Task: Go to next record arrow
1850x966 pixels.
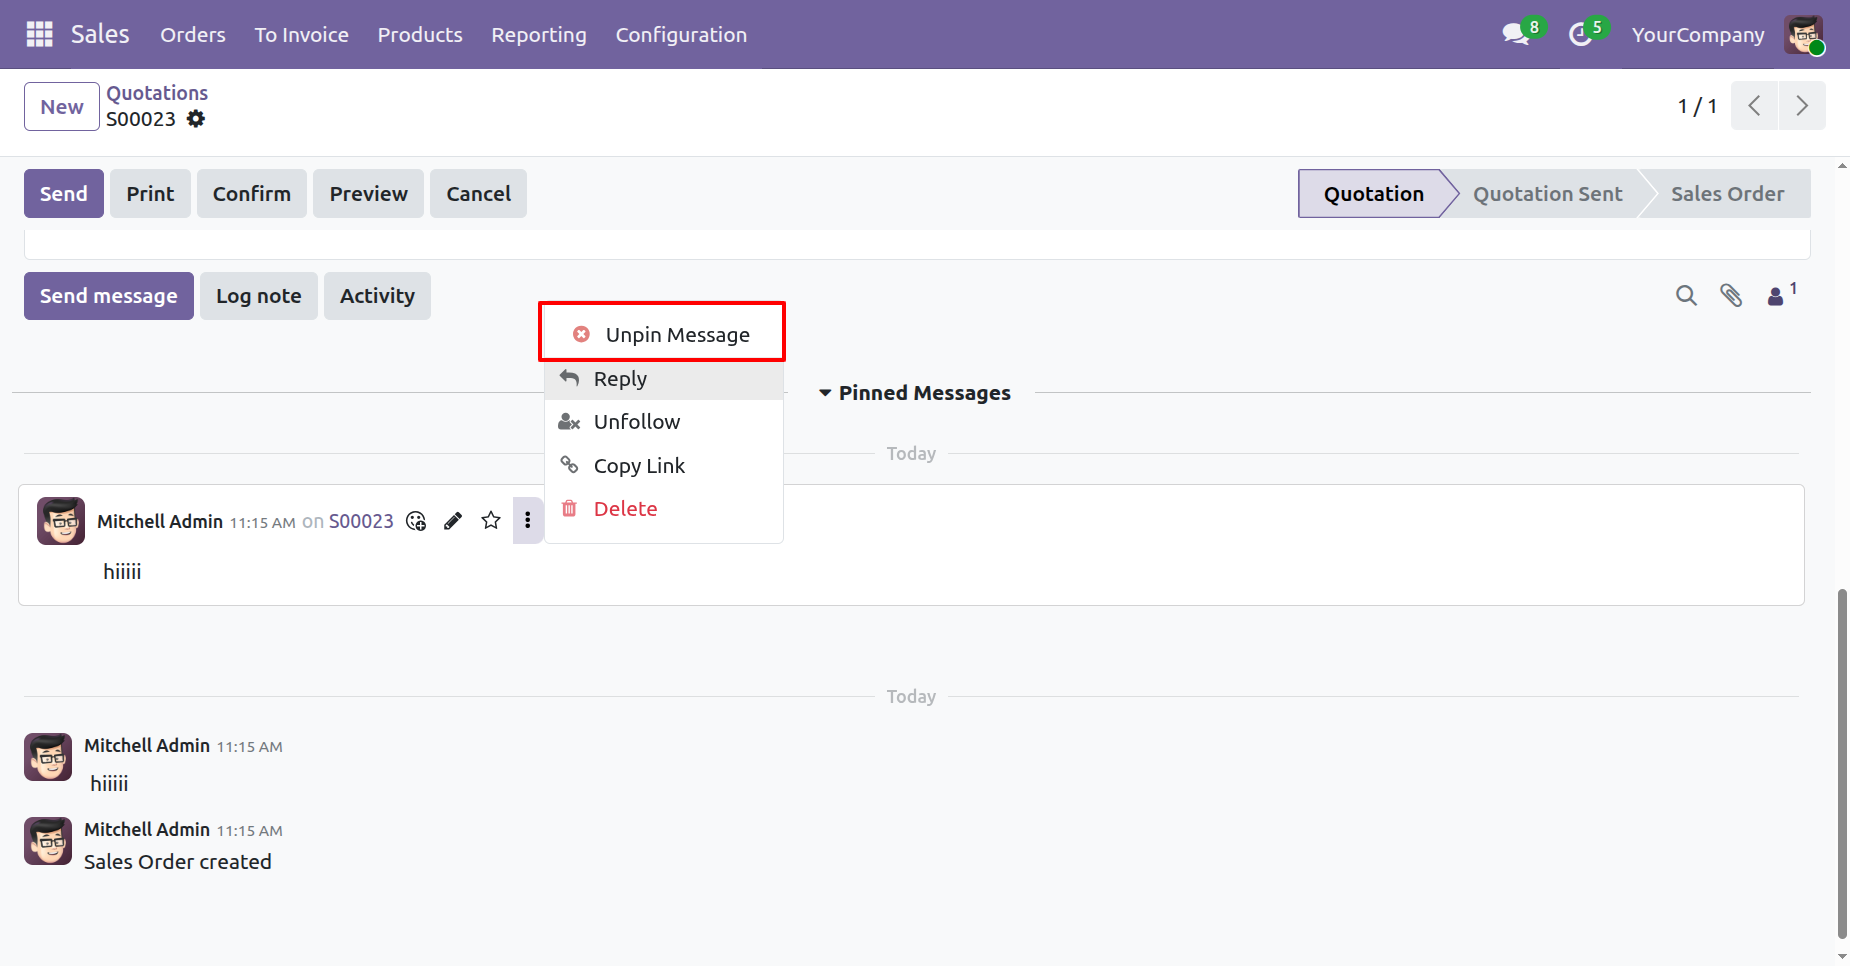Action: [x=1801, y=106]
